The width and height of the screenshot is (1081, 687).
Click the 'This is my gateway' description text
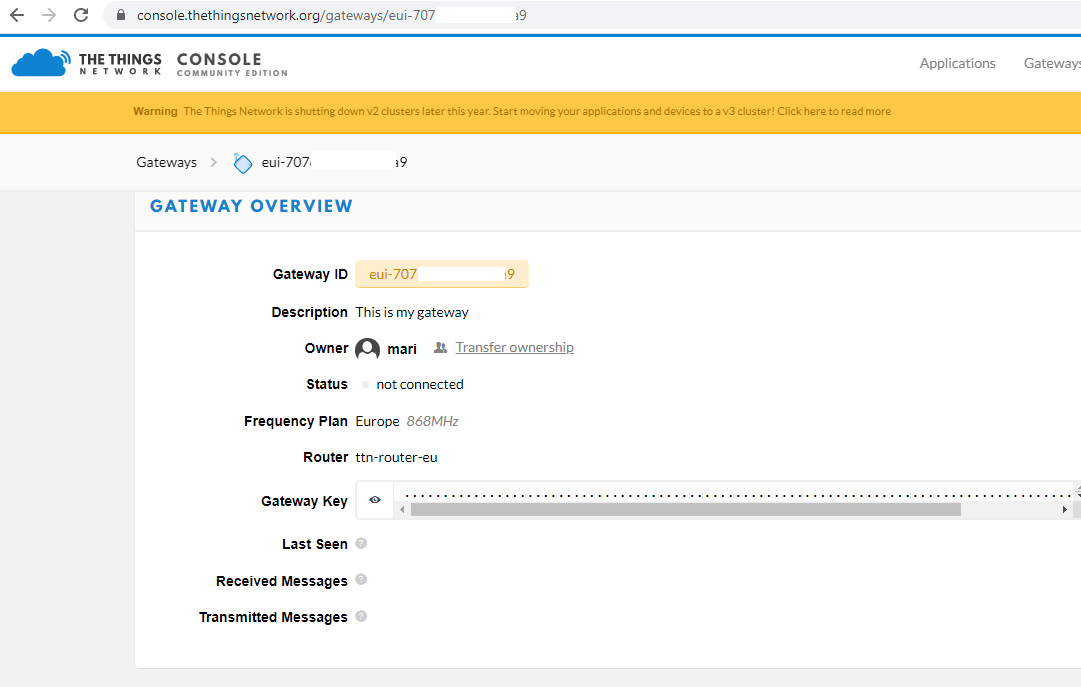click(412, 312)
